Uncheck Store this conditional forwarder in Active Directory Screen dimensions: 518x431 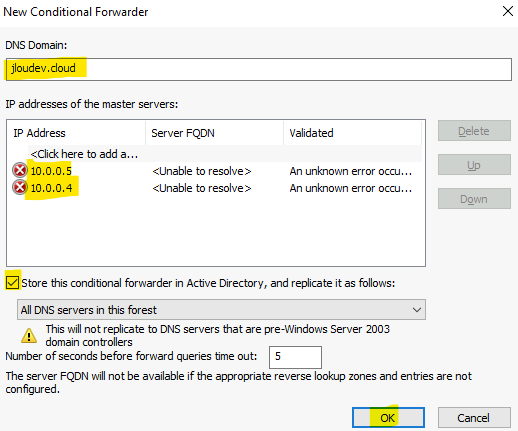[x=12, y=283]
